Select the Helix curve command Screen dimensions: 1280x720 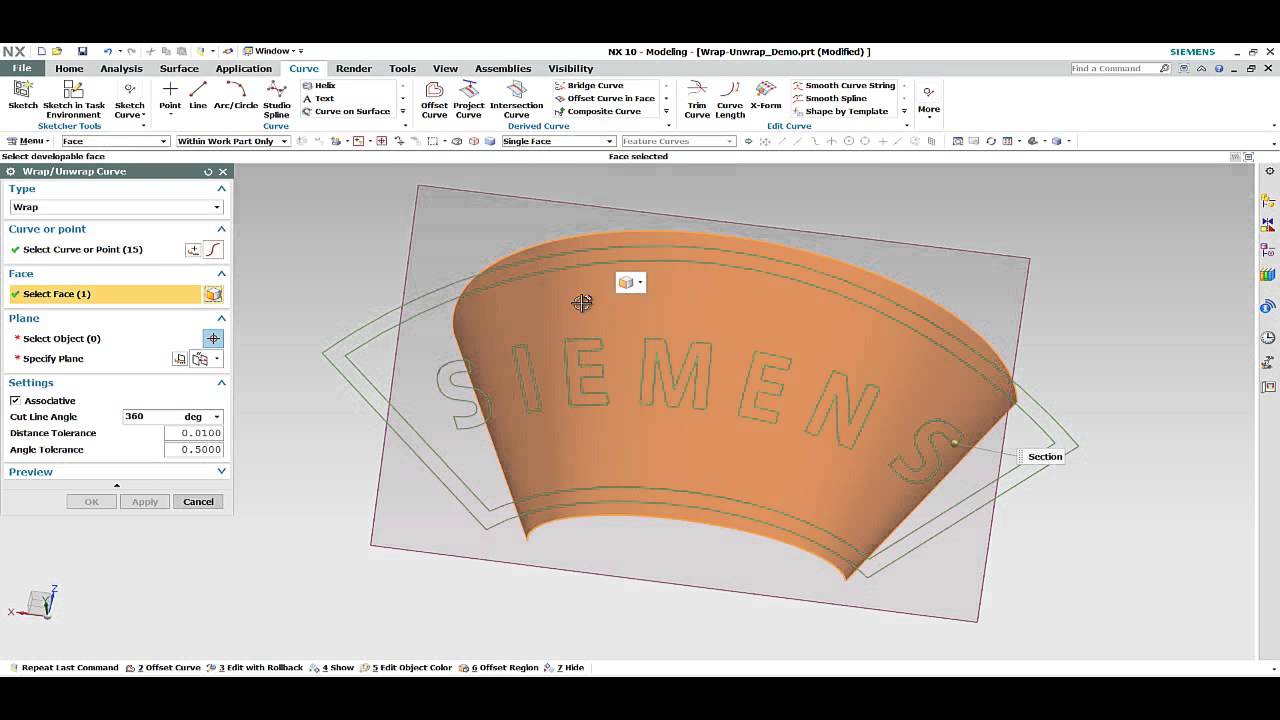pos(319,85)
